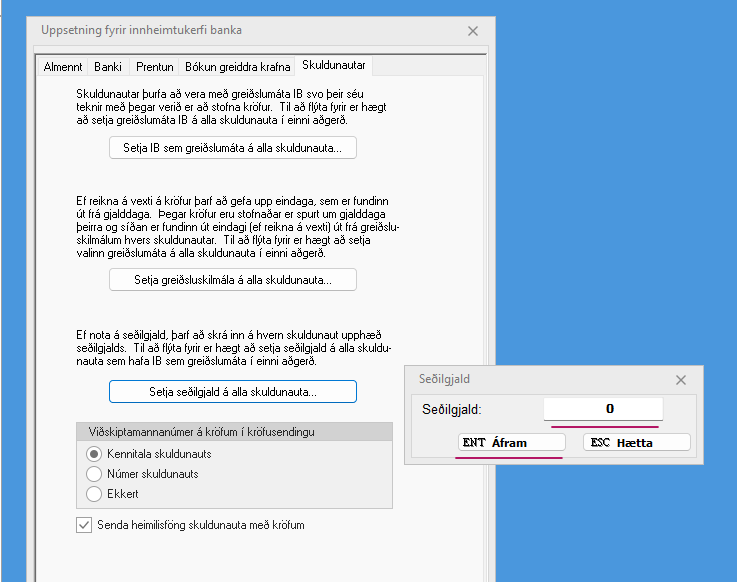Click the Uppsetning fyrir innheimtukerfi banka title bar
The height and width of the screenshot is (582, 737).
pyautogui.click(x=240, y=31)
